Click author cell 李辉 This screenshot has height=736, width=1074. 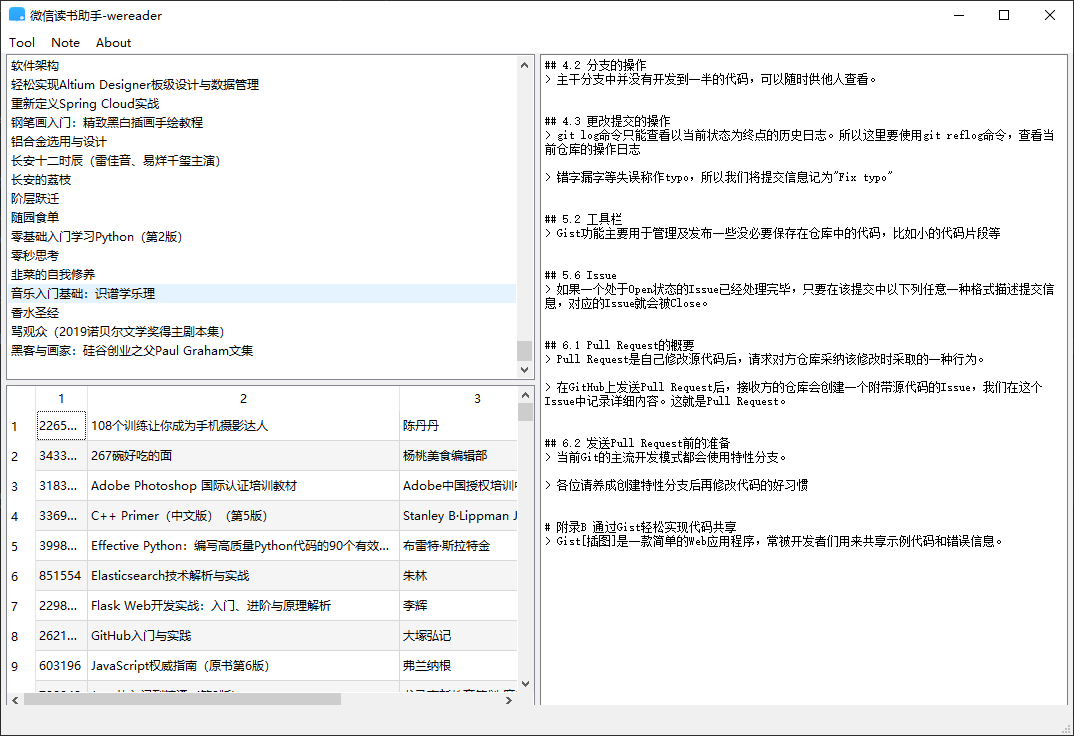tap(458, 606)
